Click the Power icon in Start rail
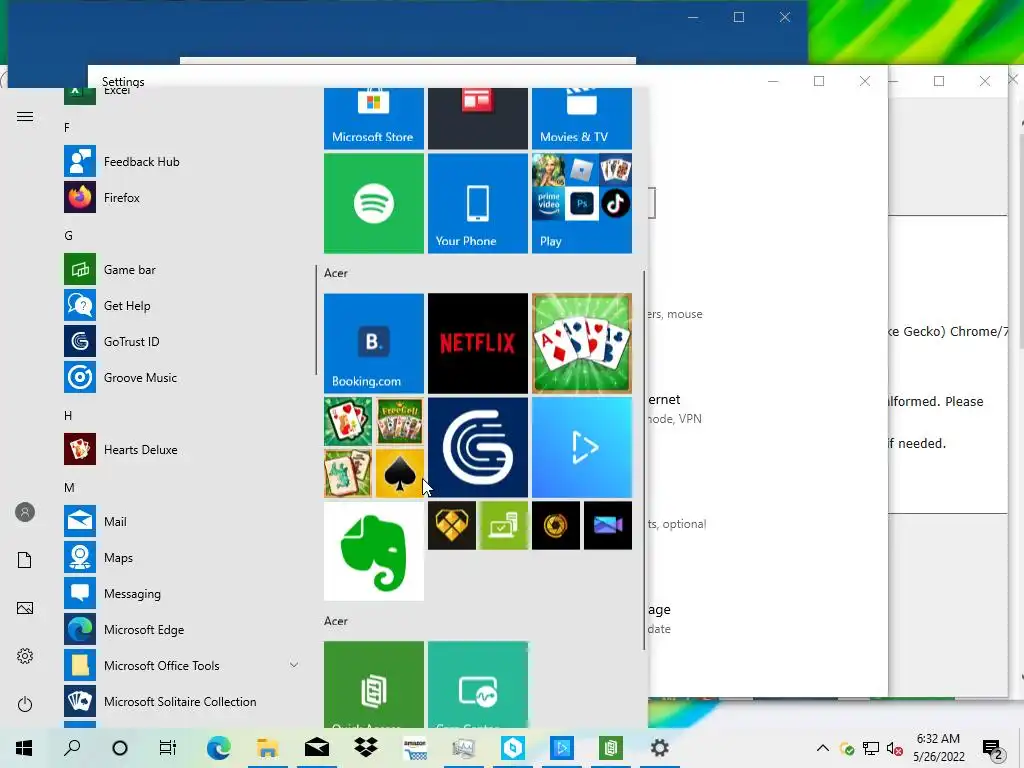This screenshot has height=768, width=1024. [x=25, y=704]
